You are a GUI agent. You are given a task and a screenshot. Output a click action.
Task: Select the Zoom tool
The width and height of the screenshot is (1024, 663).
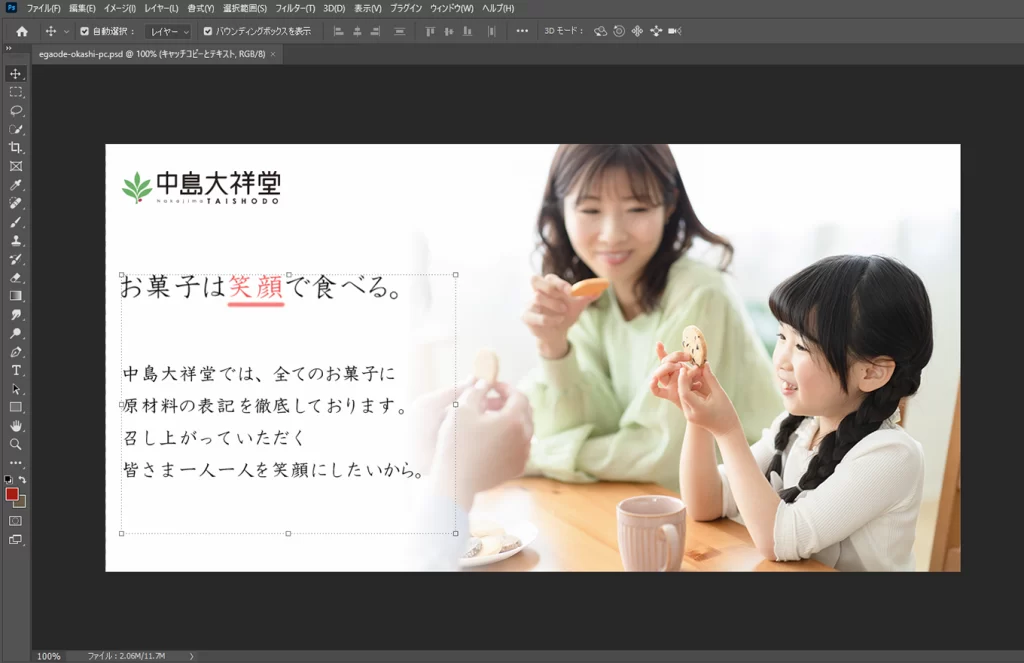(16, 444)
